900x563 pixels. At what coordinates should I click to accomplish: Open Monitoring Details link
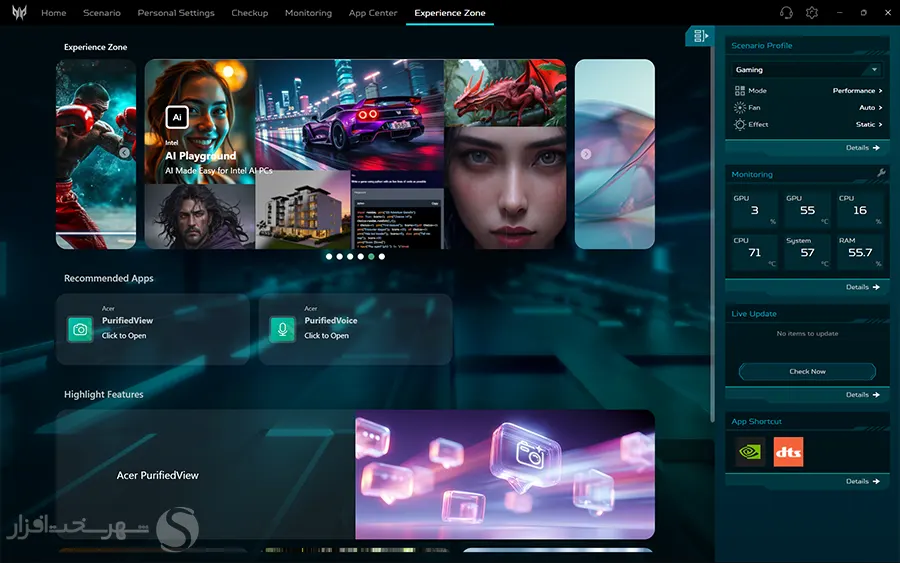point(863,287)
